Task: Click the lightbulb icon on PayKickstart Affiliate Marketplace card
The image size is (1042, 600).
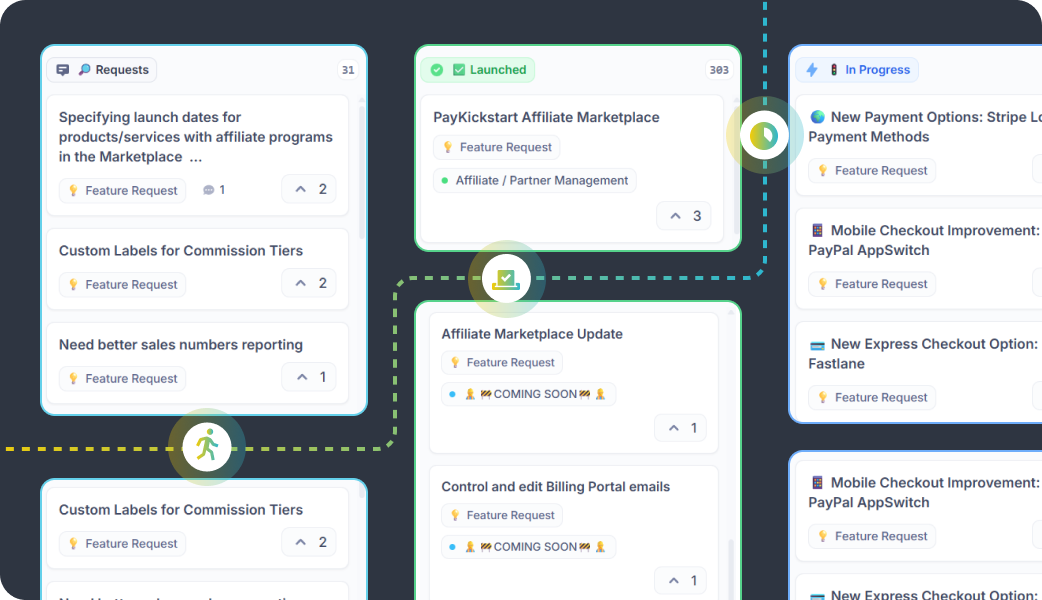Action: click(x=449, y=147)
